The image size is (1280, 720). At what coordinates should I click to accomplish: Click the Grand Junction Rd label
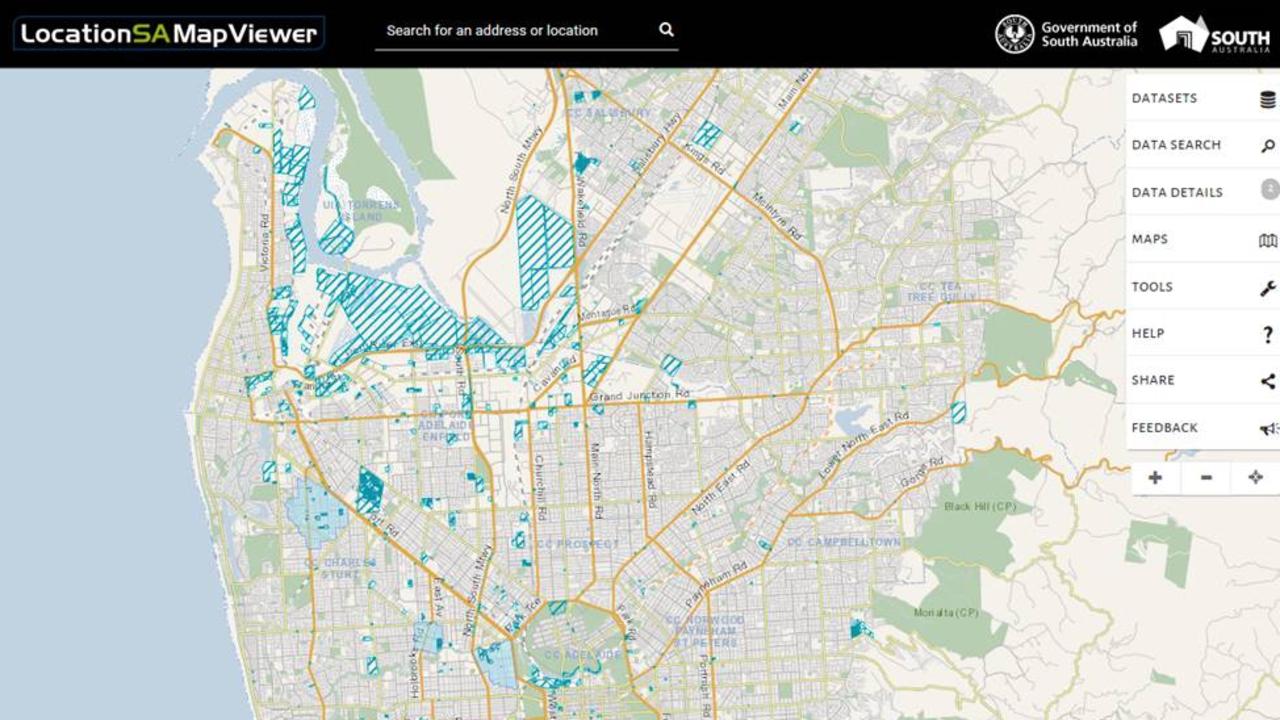click(640, 396)
